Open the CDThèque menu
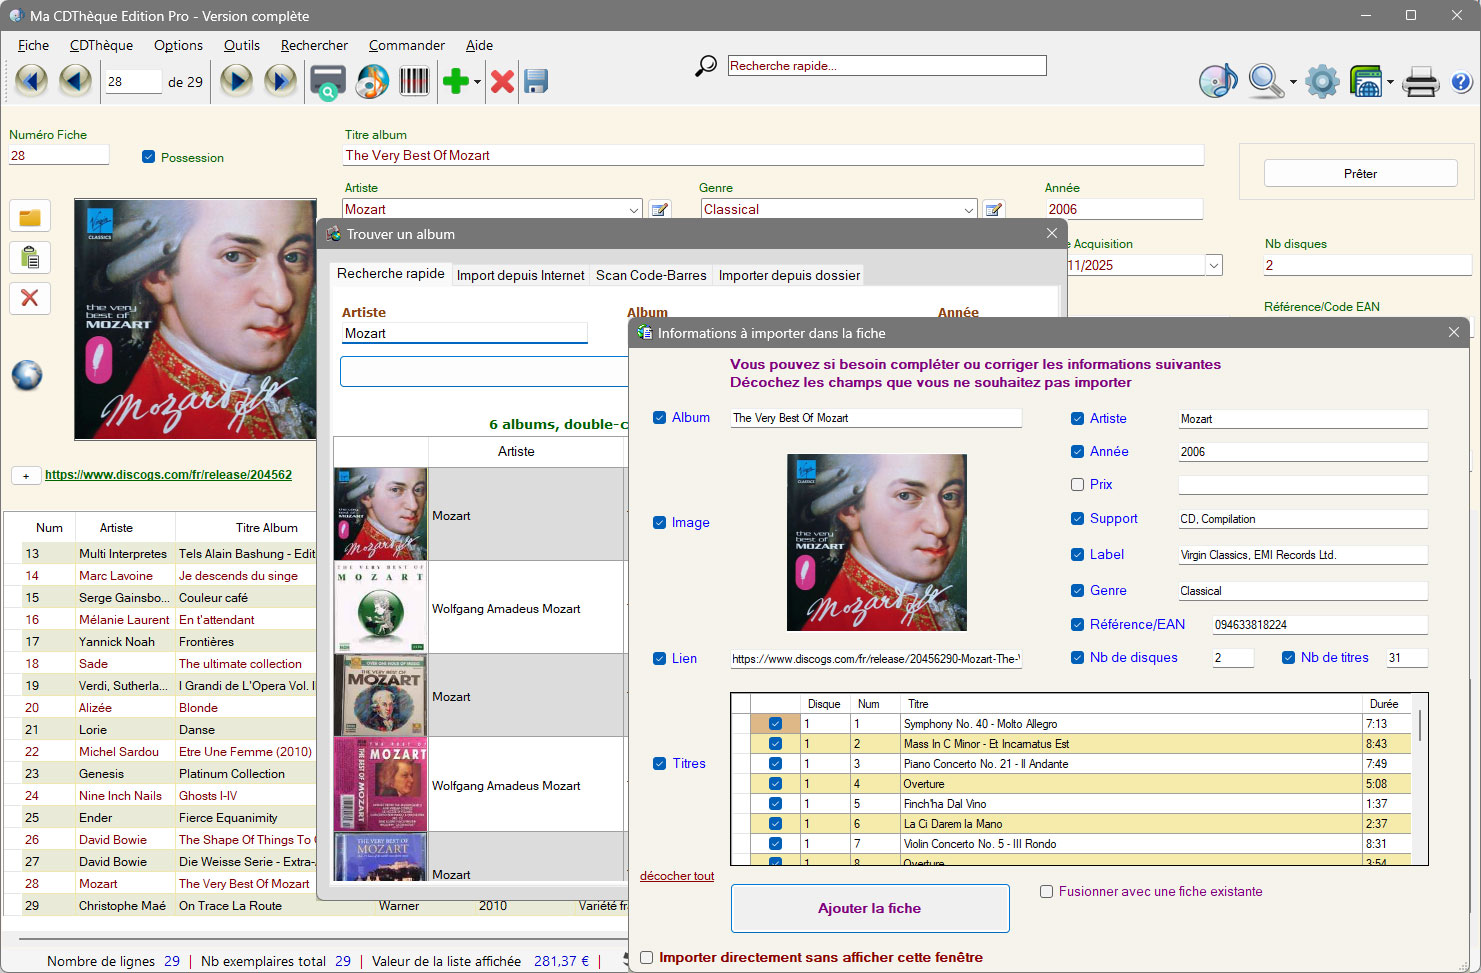 point(101,45)
